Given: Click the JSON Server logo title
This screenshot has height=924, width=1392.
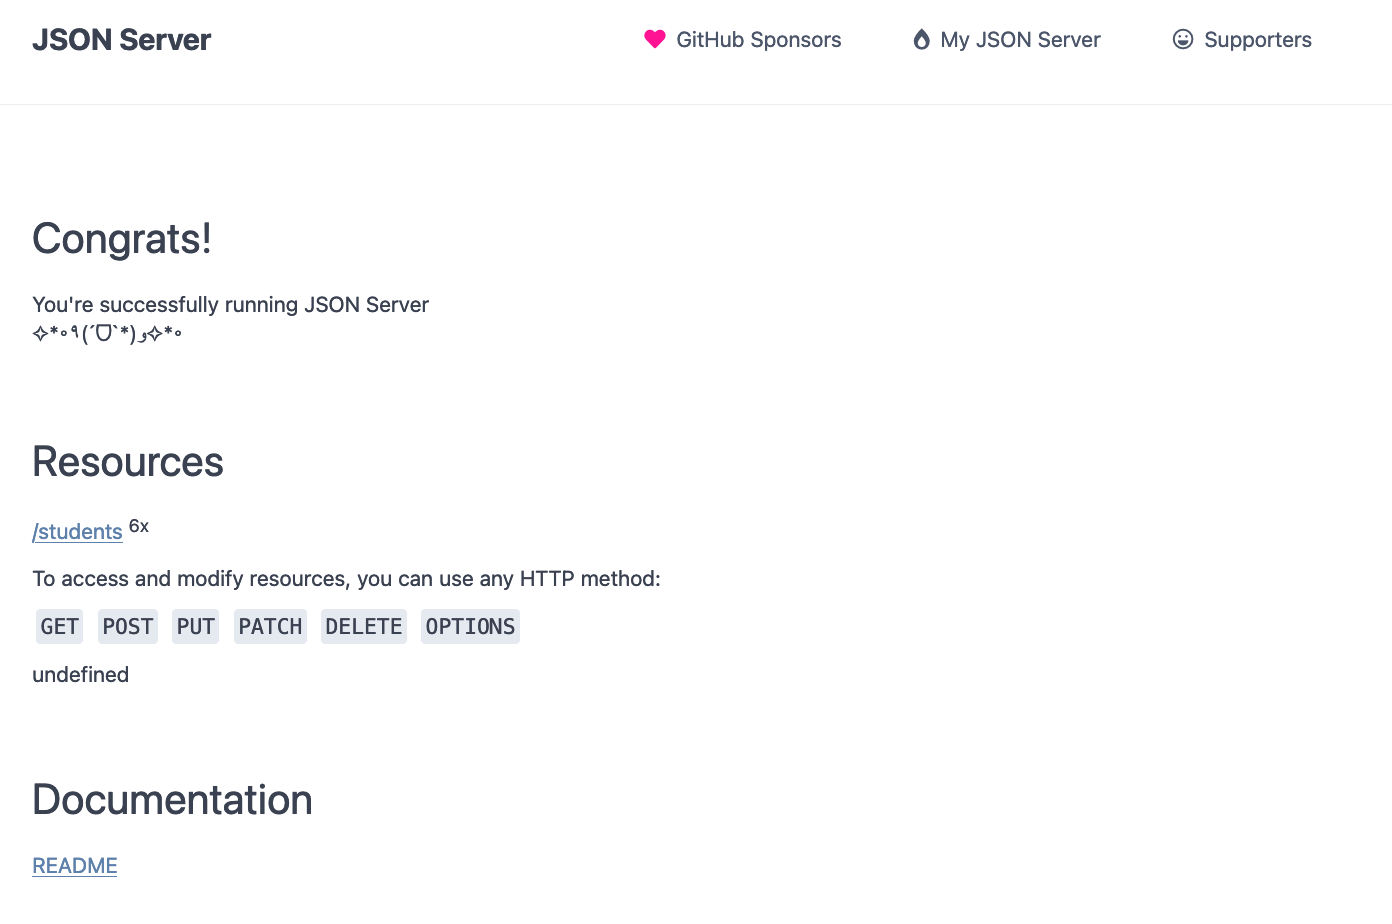Looking at the screenshot, I should pyautogui.click(x=122, y=40).
